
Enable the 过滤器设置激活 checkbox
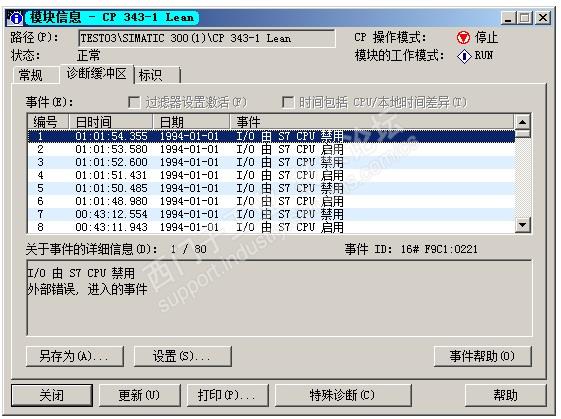(x=134, y=102)
